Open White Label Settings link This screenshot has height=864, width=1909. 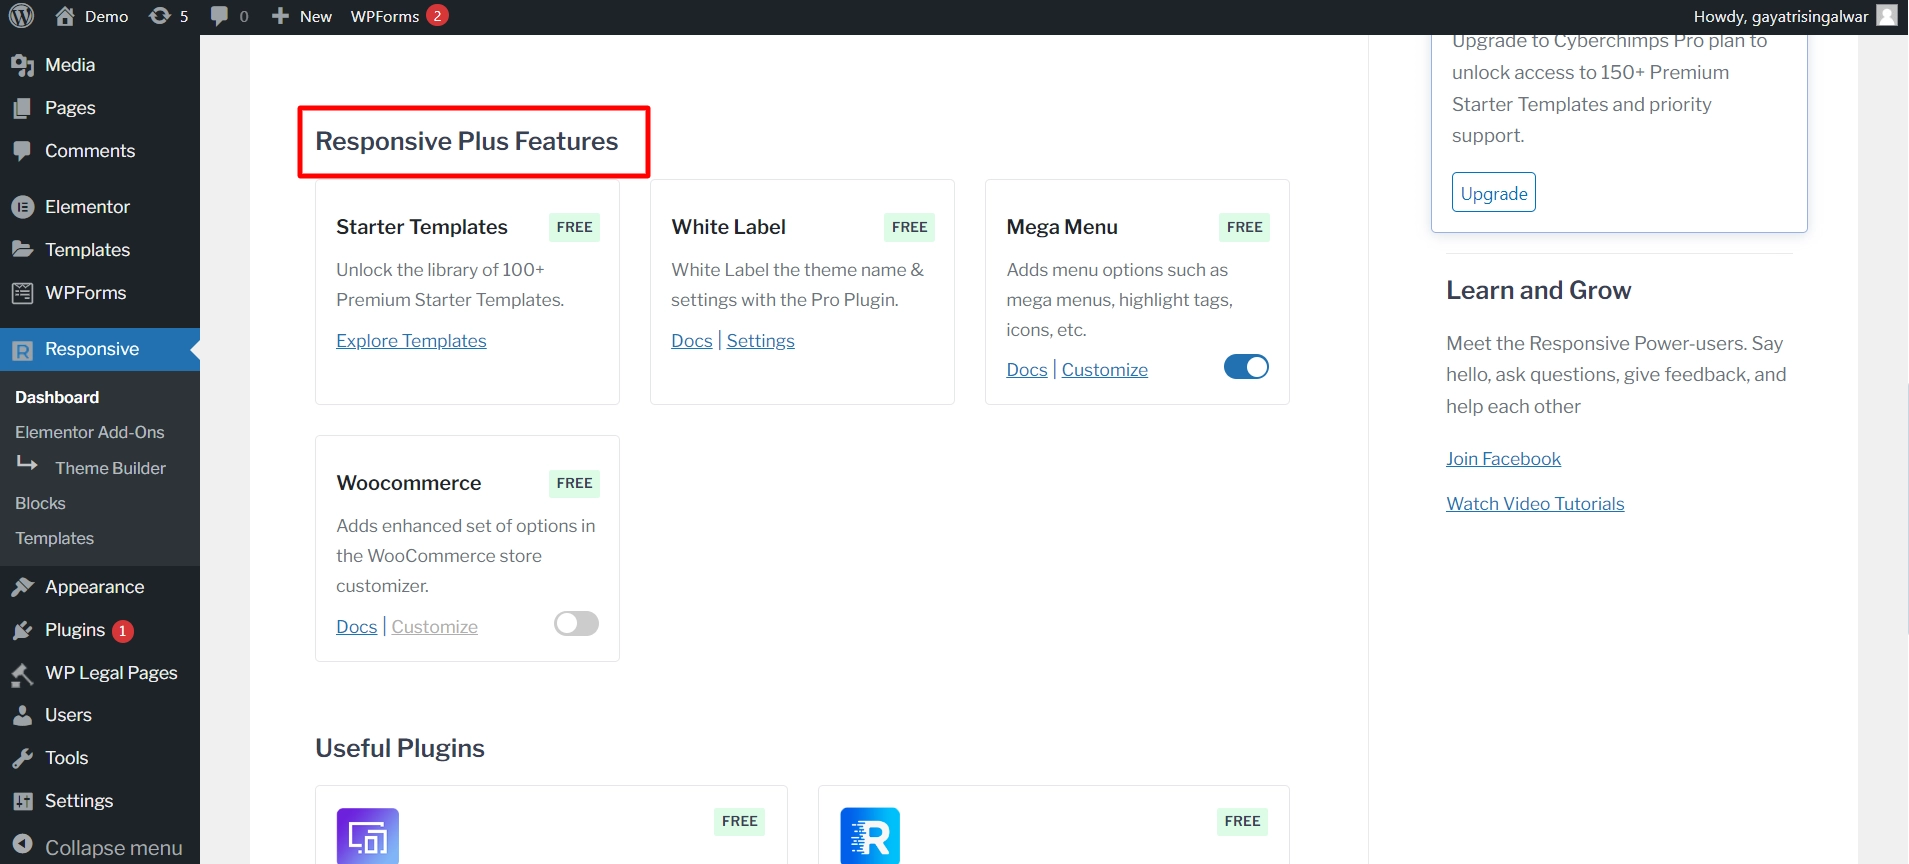point(760,341)
